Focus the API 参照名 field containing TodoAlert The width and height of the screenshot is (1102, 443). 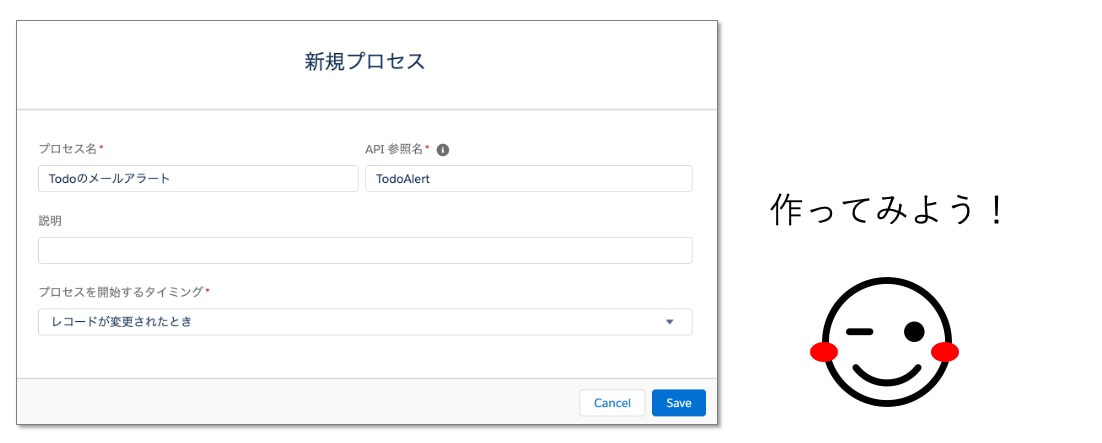(529, 179)
